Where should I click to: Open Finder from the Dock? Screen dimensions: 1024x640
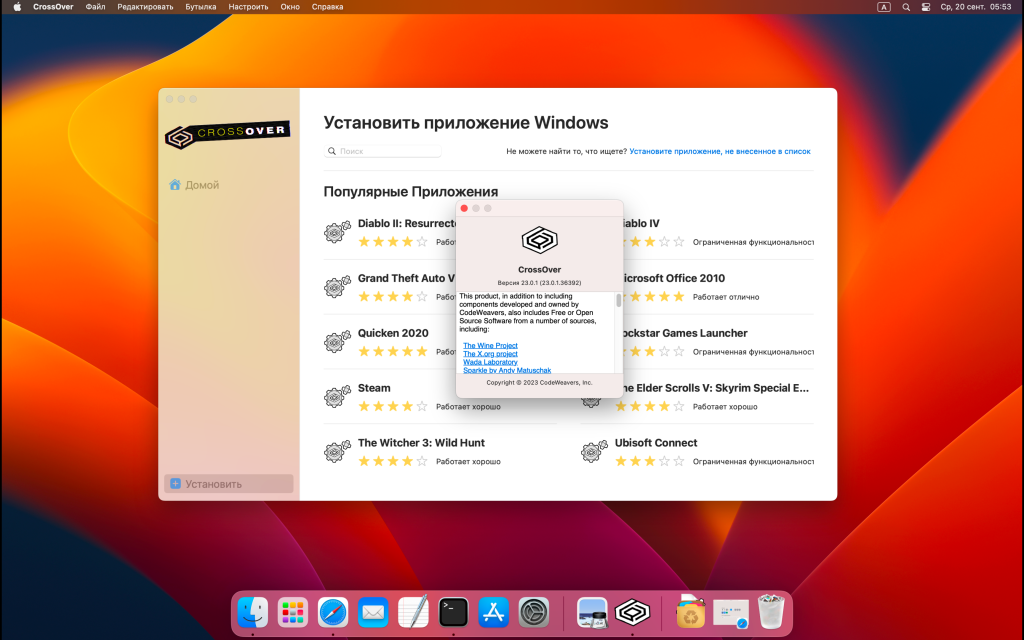(253, 613)
